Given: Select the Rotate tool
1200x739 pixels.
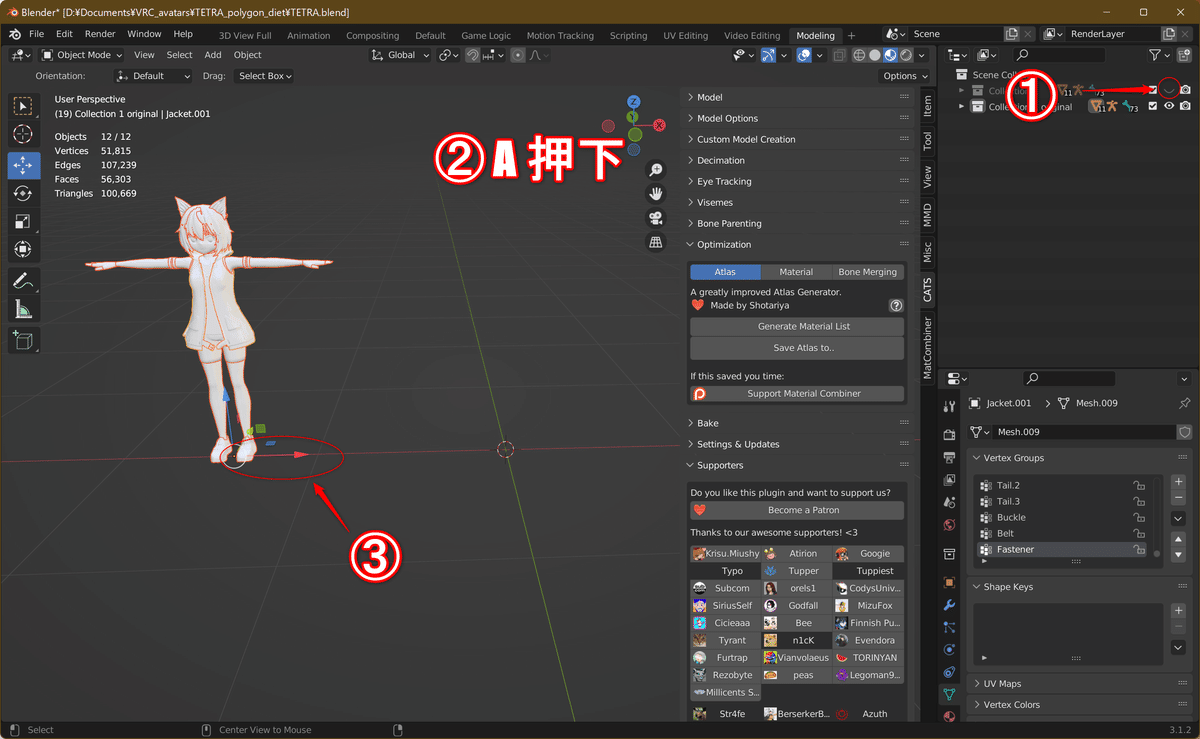Looking at the screenshot, I should (24, 193).
